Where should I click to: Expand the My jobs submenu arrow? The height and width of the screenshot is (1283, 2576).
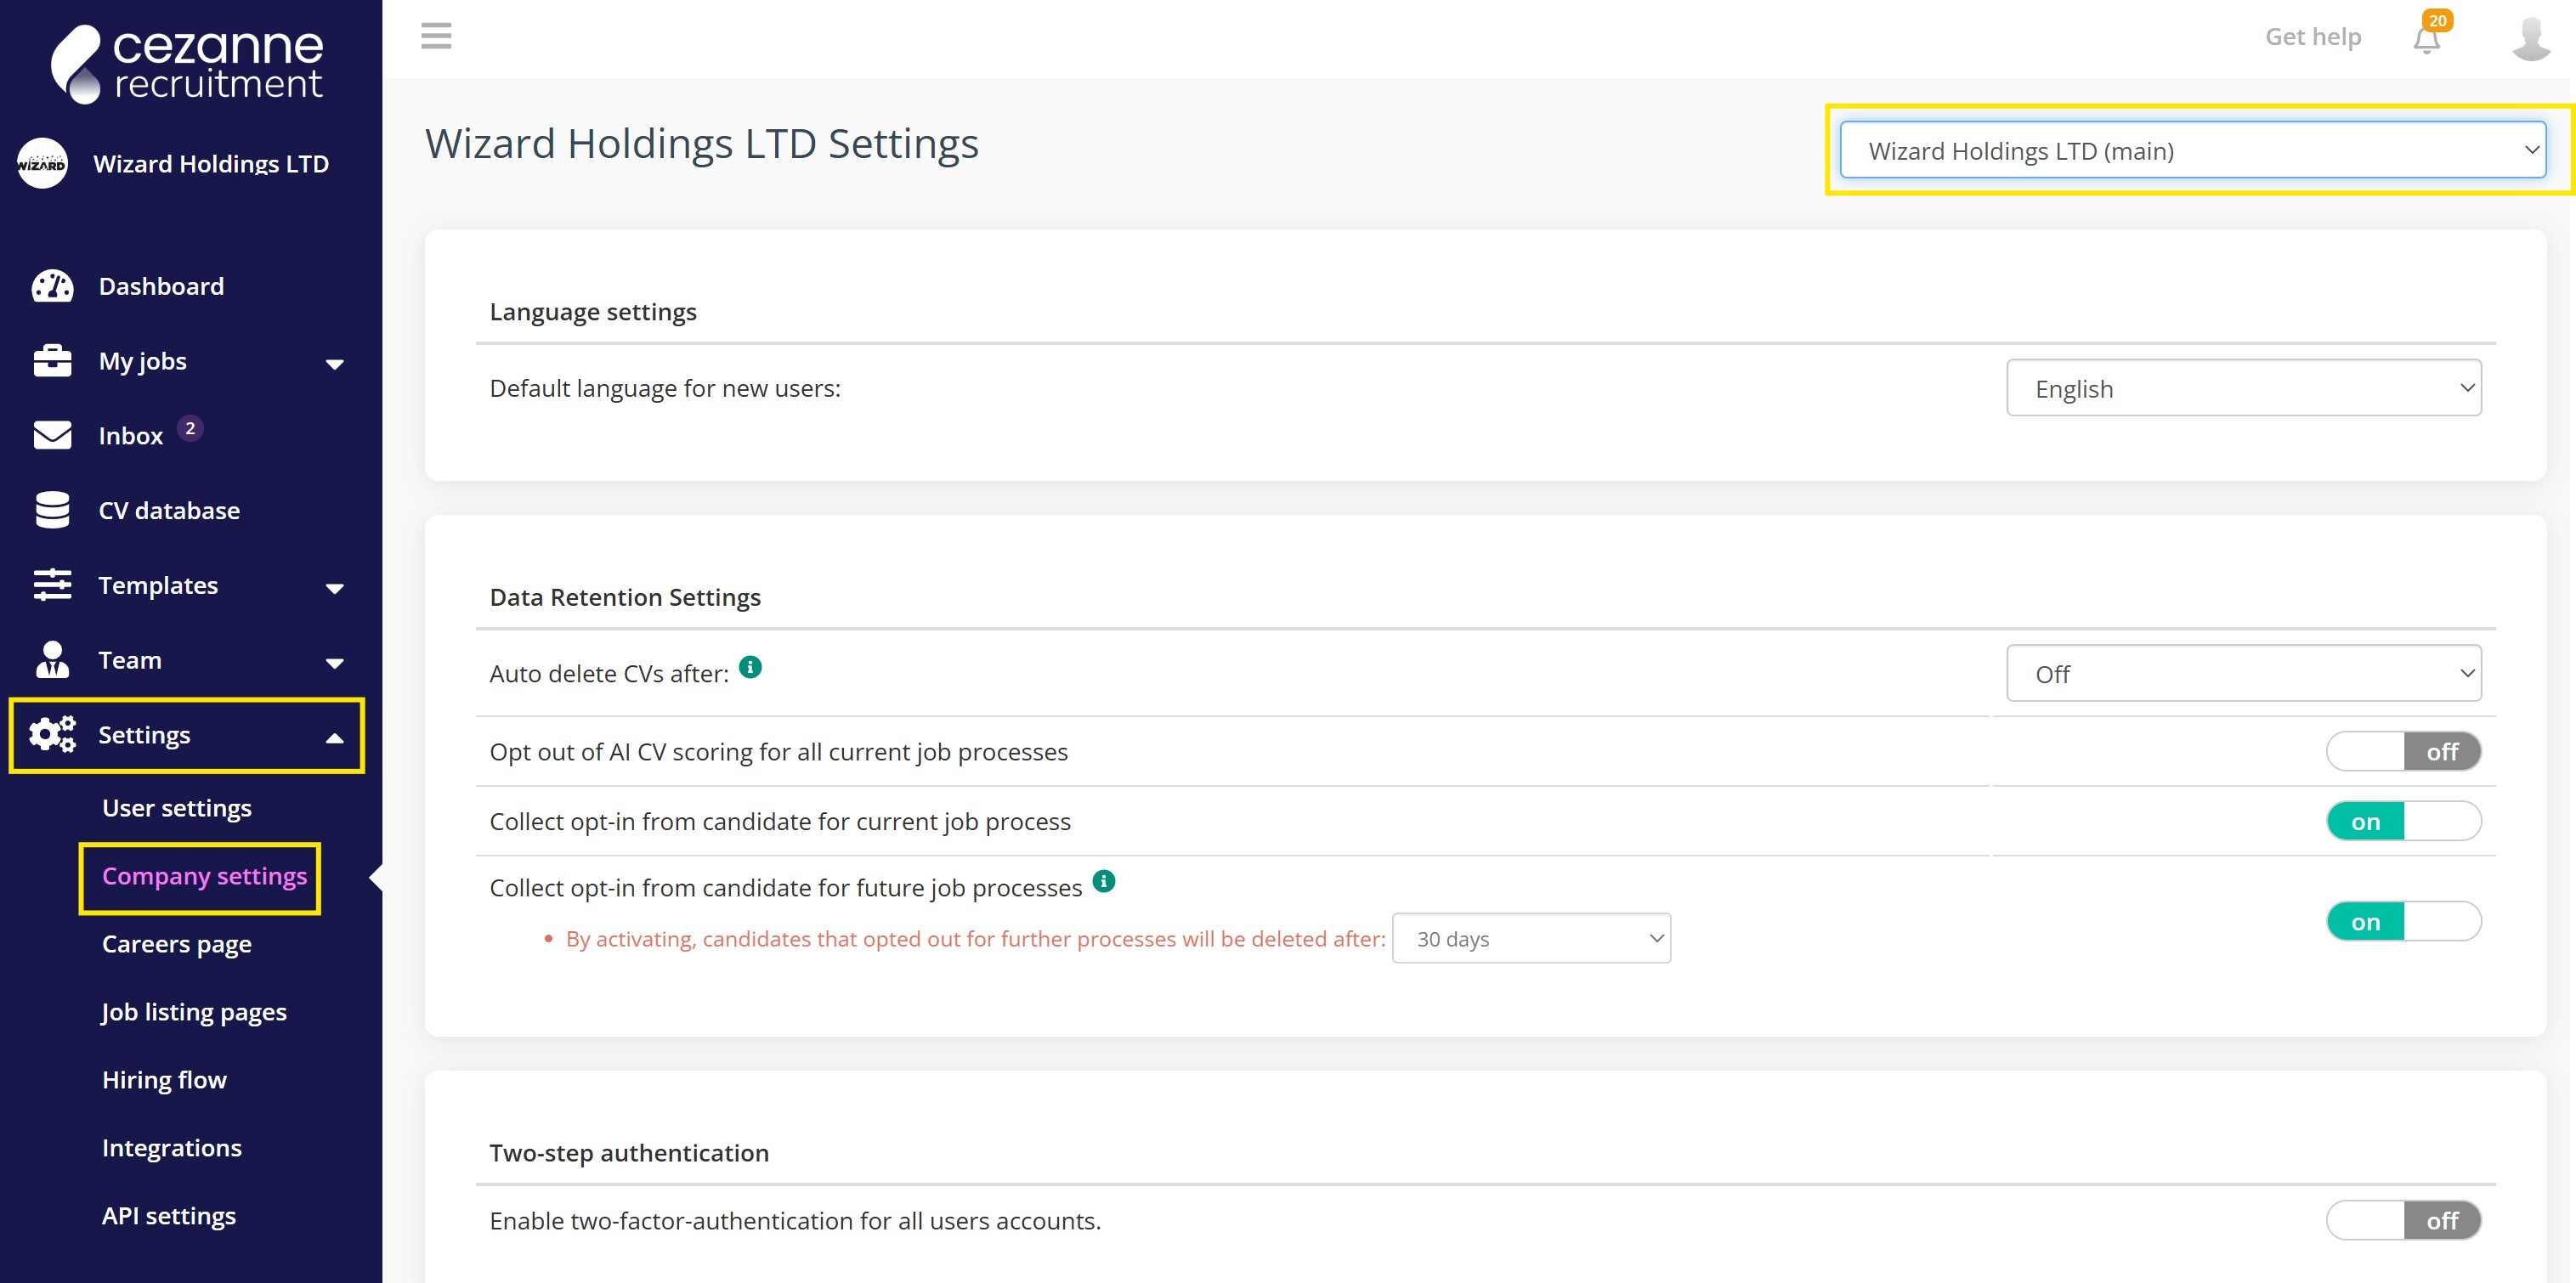(335, 364)
